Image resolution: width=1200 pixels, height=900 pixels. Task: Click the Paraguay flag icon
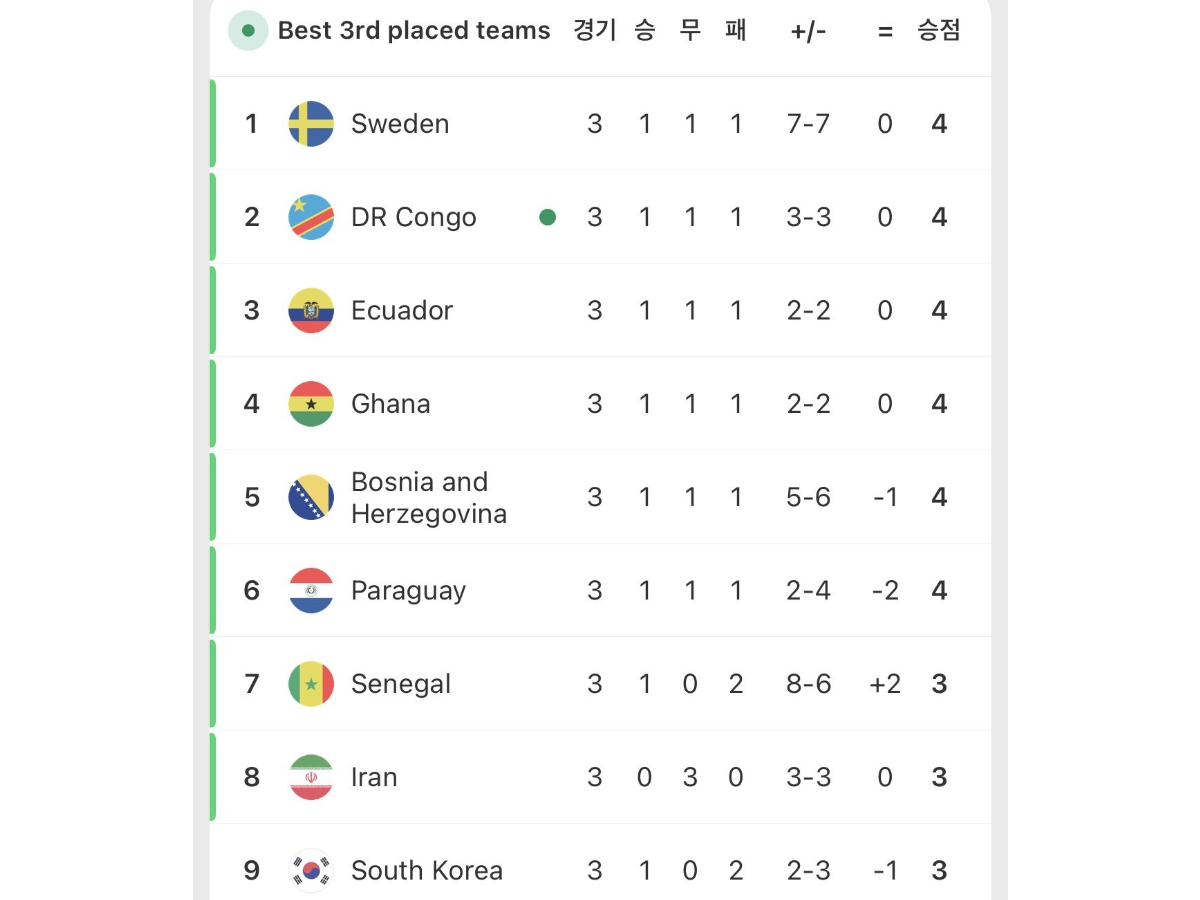[311, 590]
